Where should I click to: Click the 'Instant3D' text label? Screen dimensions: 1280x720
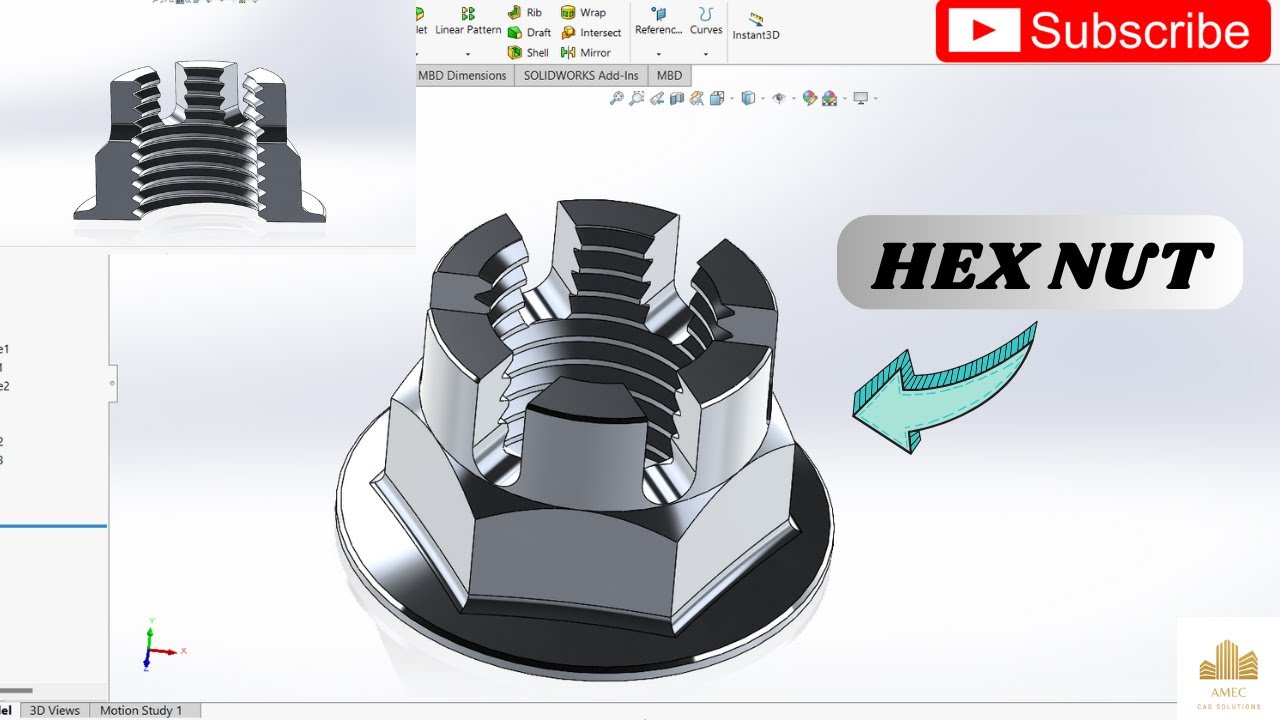(x=756, y=35)
